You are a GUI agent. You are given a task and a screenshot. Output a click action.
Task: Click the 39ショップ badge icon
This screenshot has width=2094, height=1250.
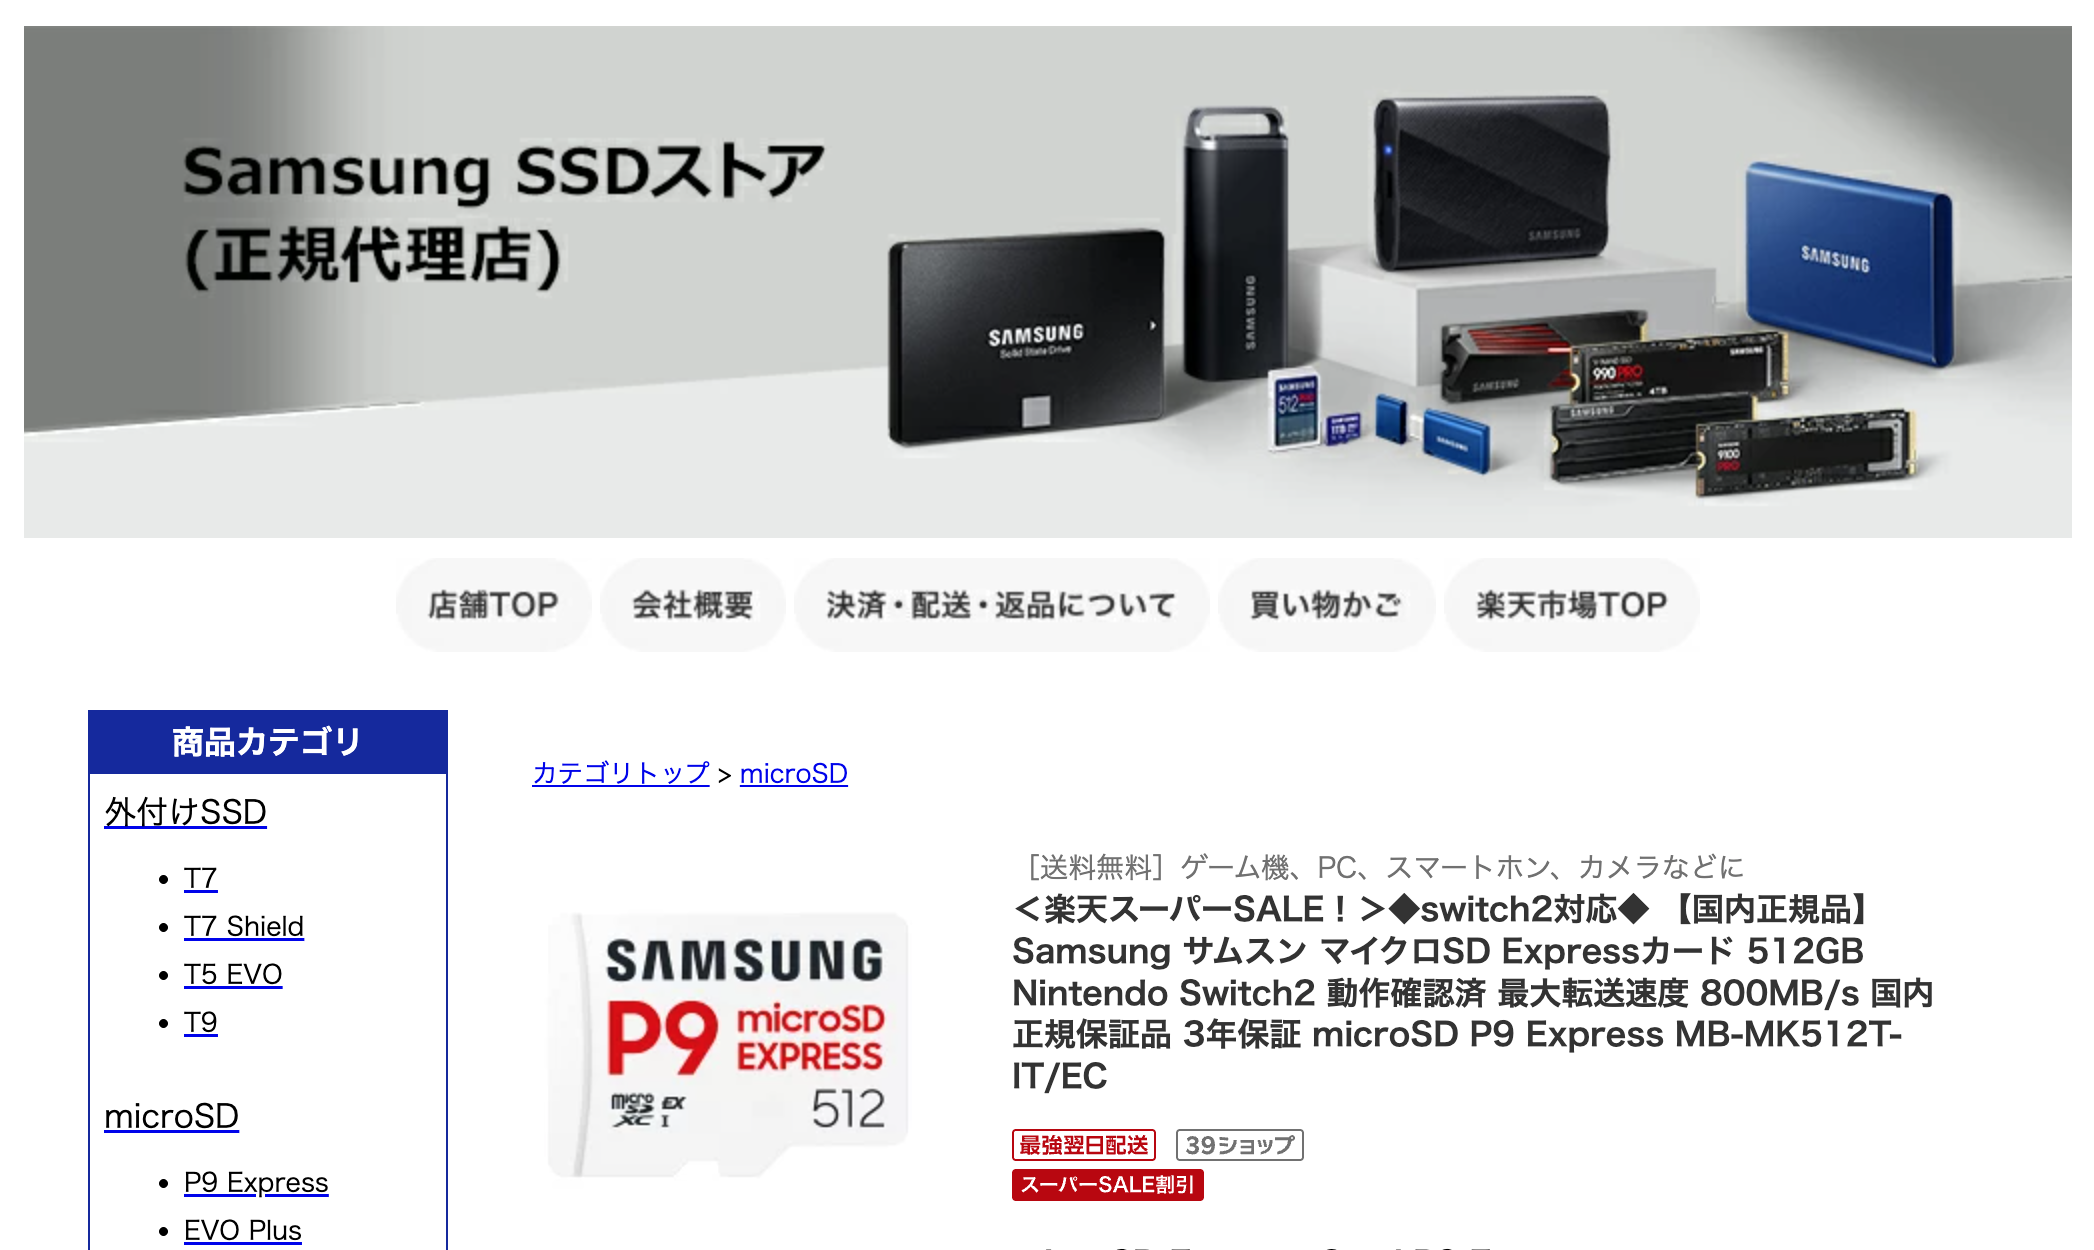point(1240,1145)
